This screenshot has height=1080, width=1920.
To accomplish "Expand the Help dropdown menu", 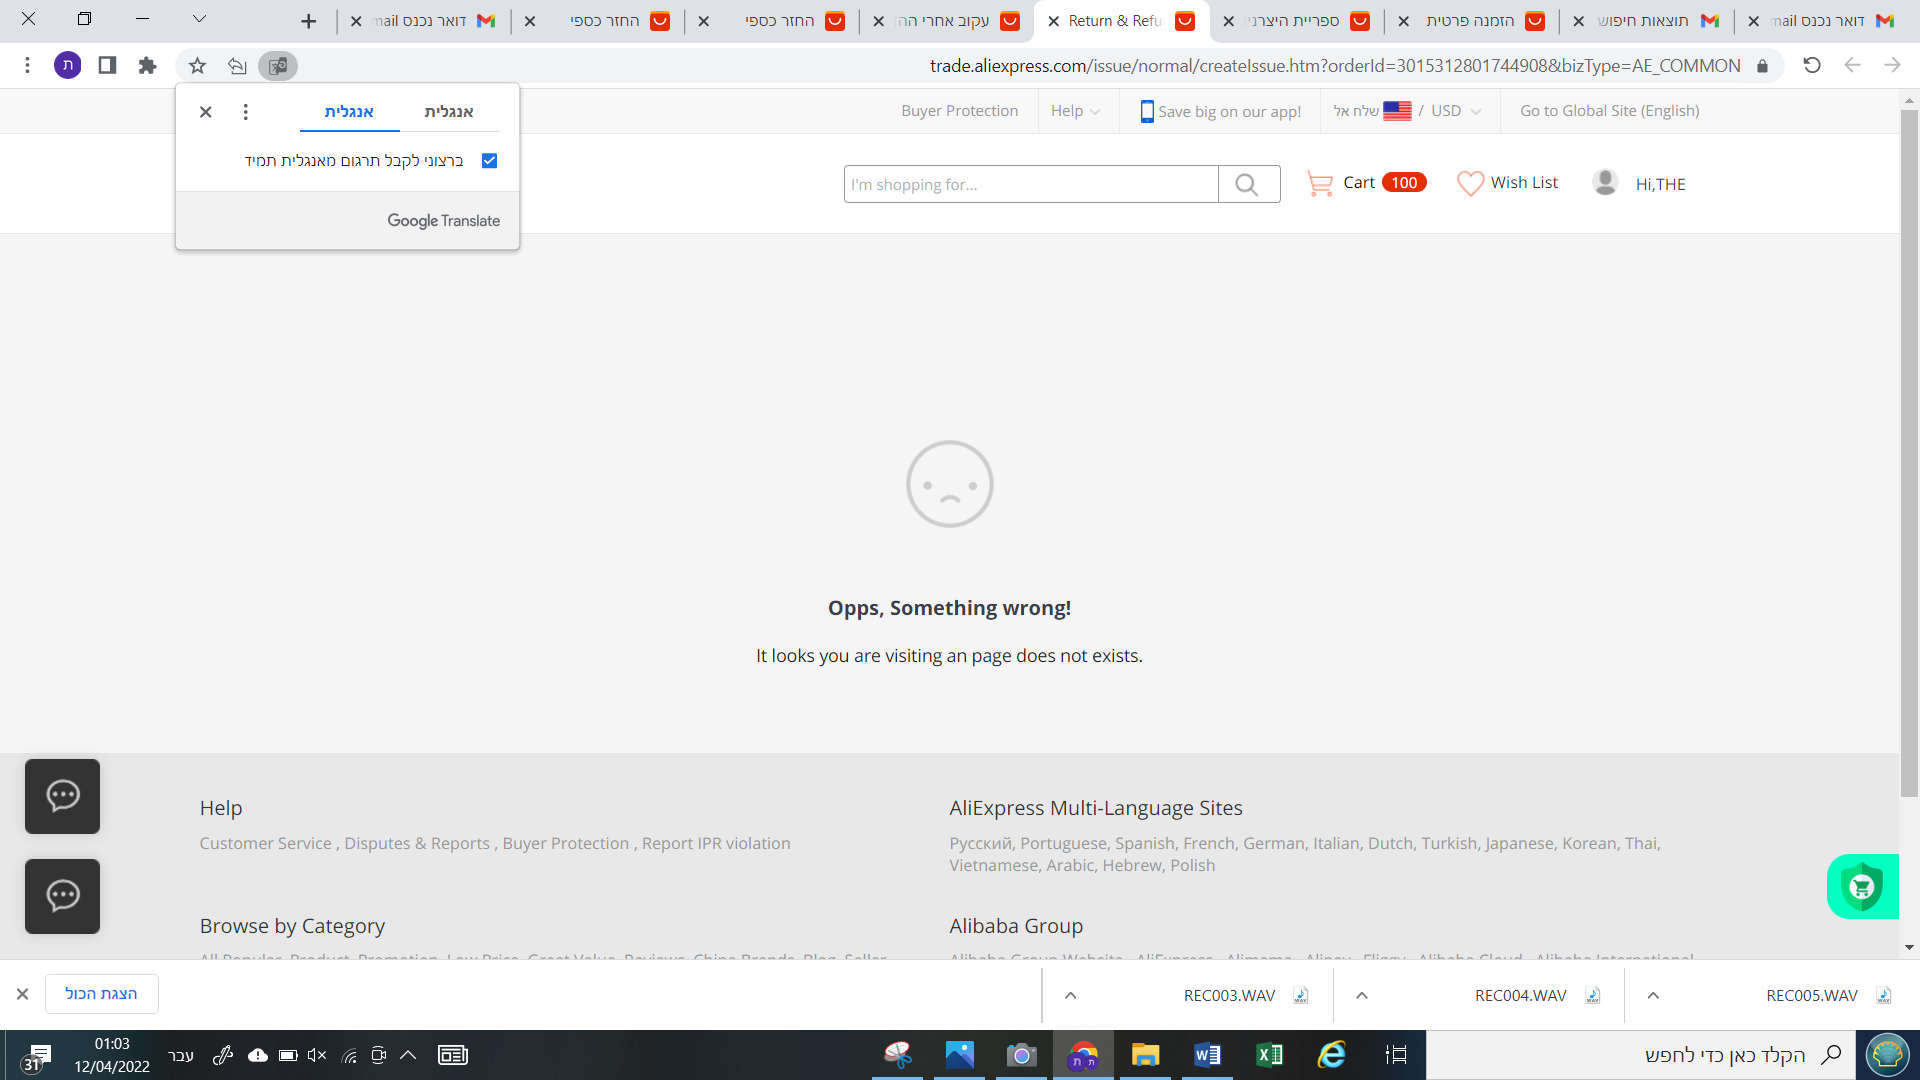I will click(x=1075, y=111).
